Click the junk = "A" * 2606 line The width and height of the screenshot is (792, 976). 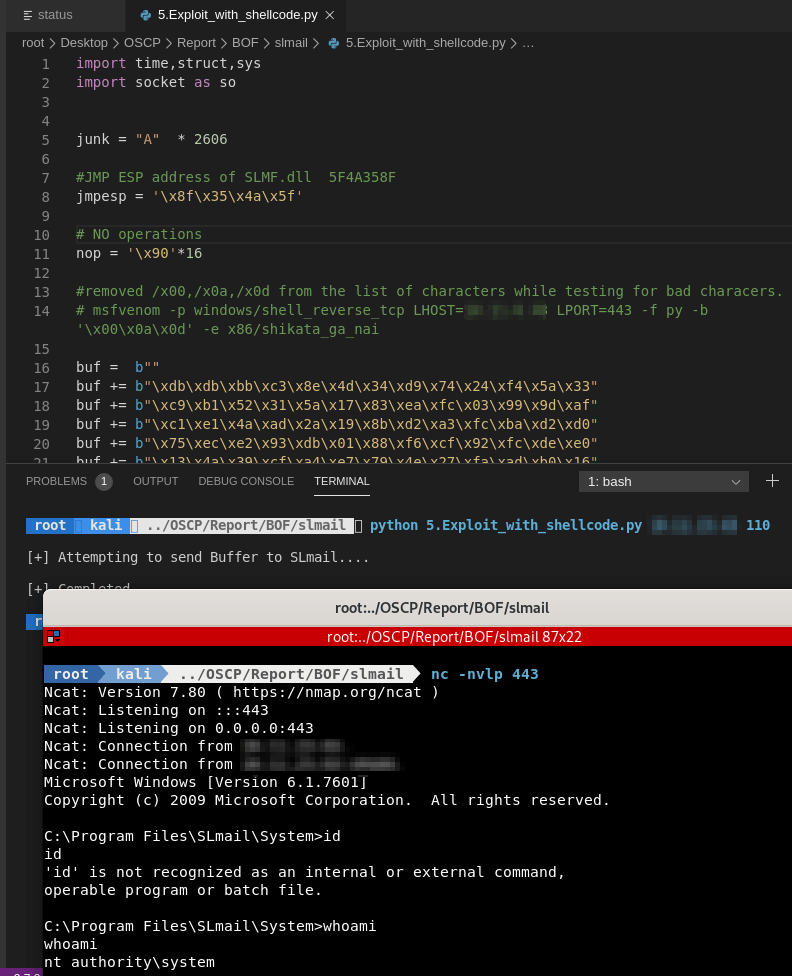[x=151, y=139]
